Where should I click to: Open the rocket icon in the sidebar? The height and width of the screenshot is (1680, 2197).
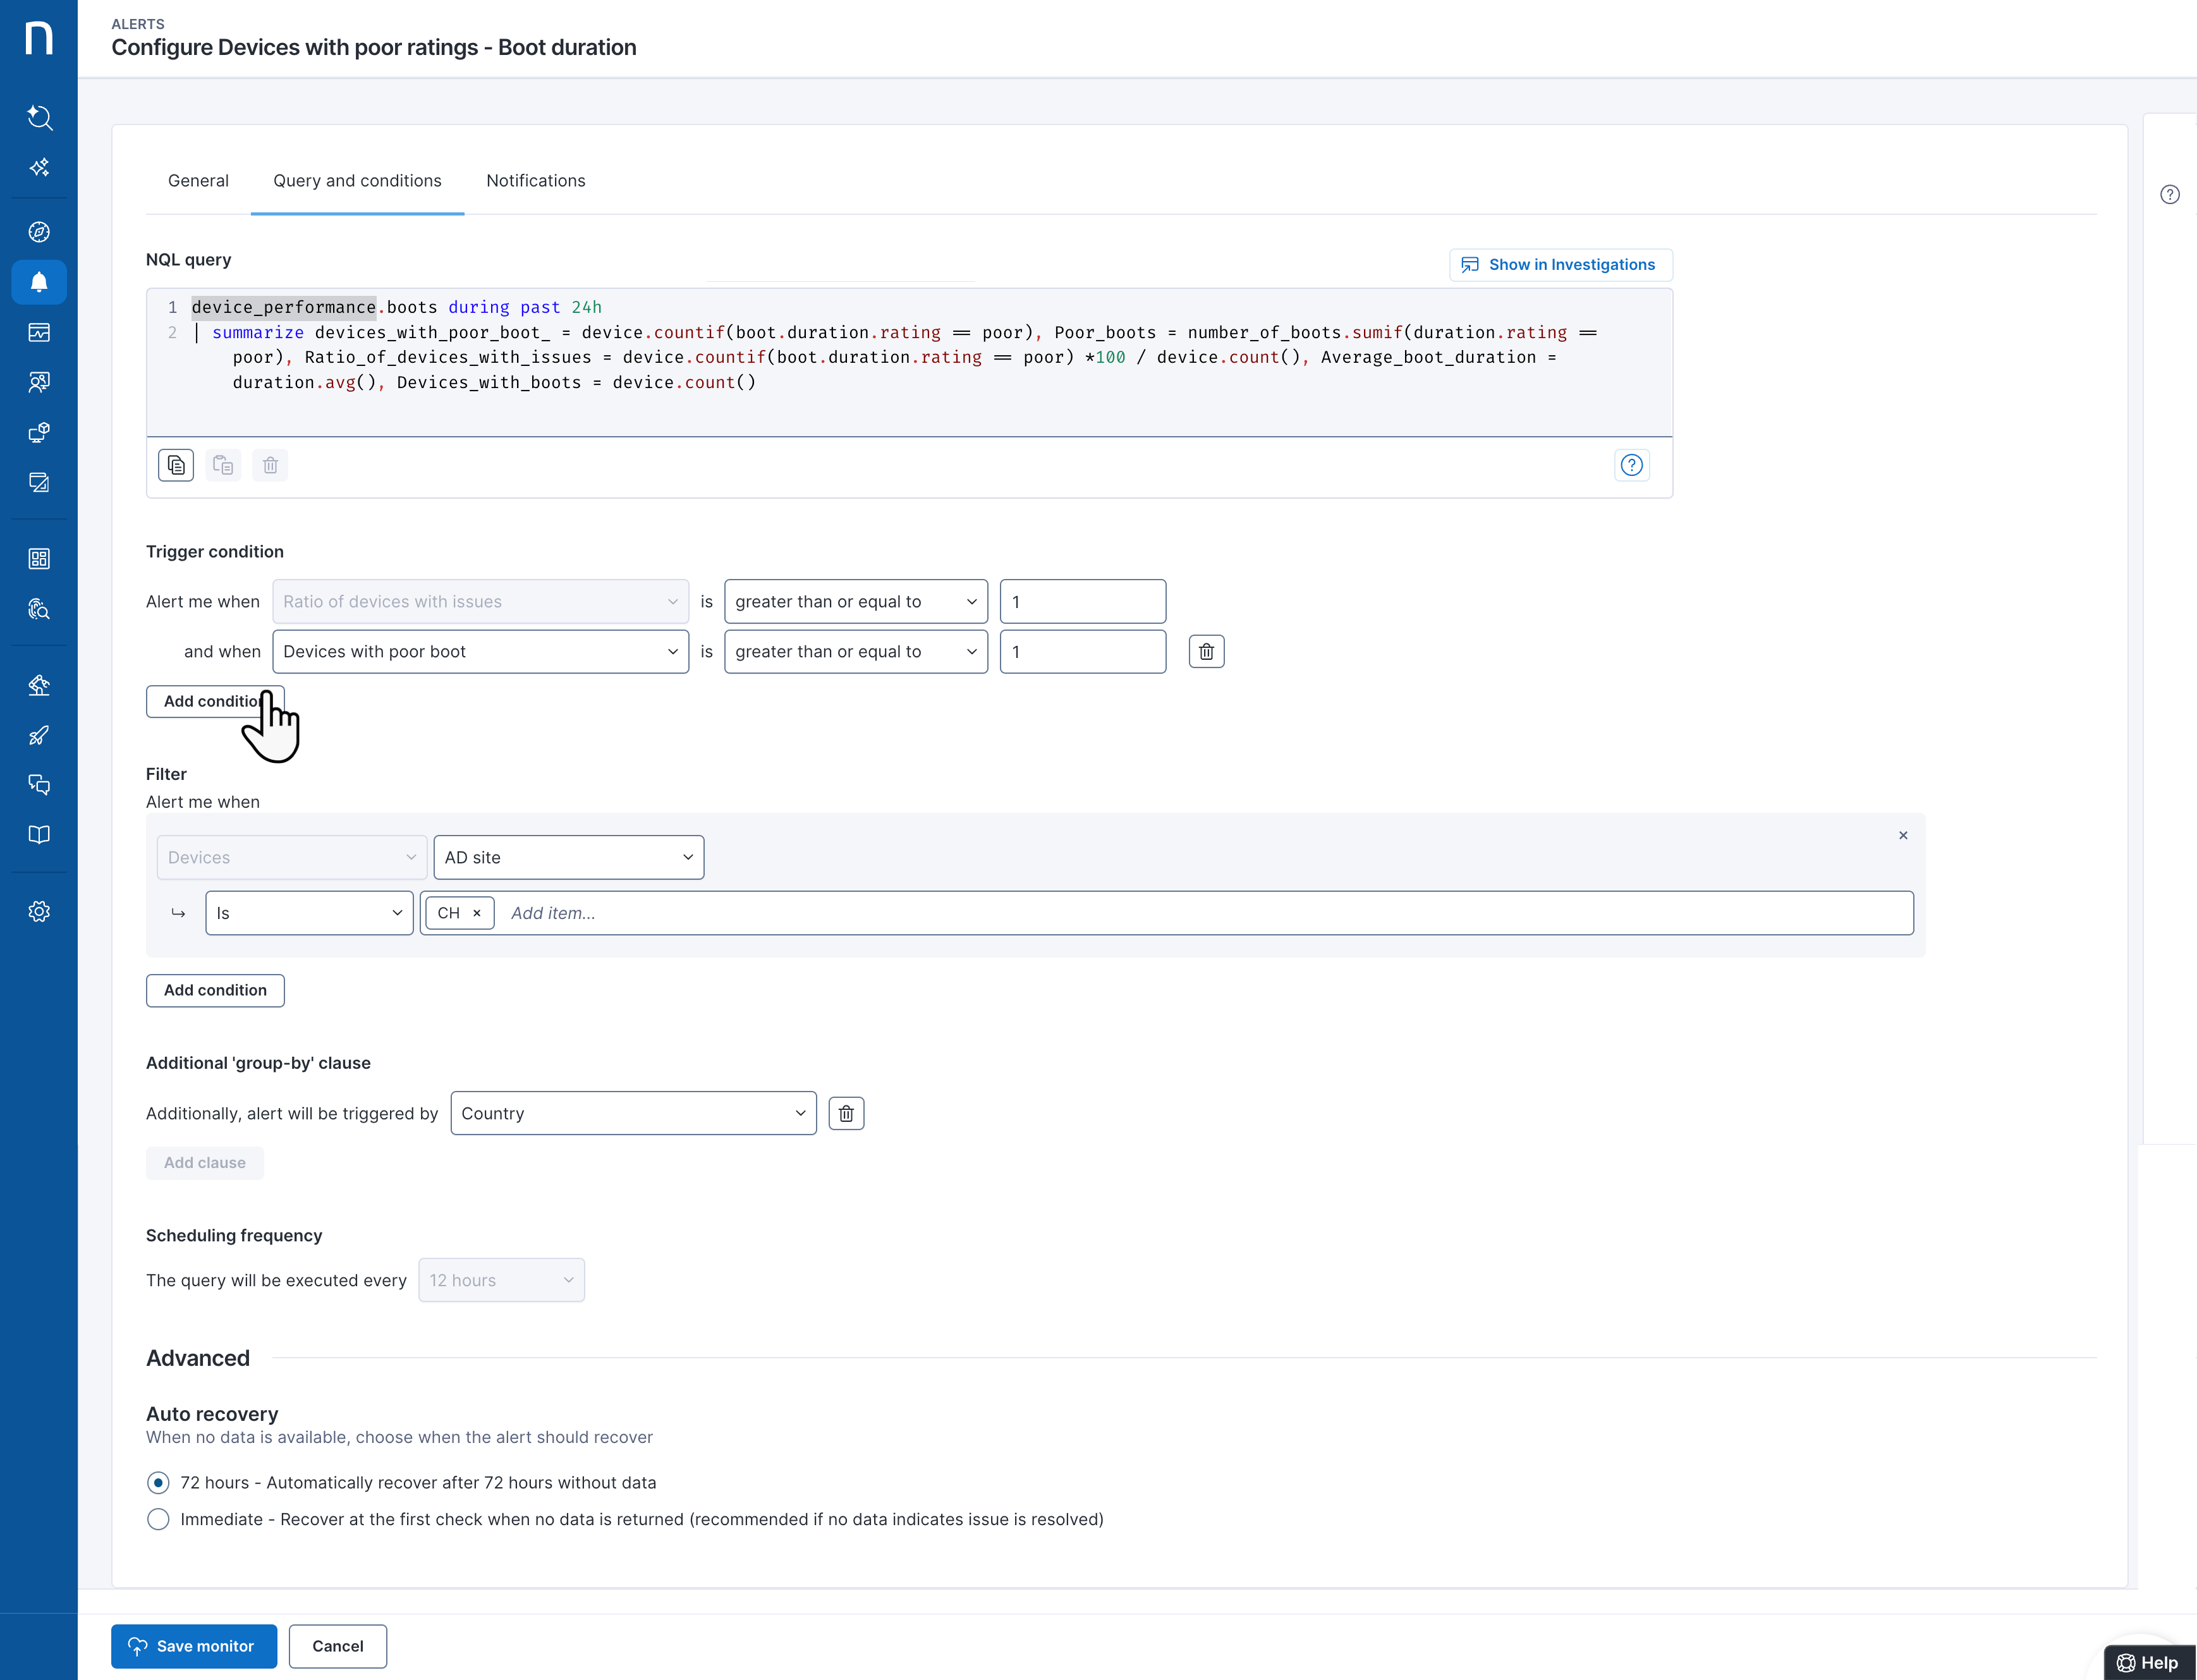click(39, 735)
